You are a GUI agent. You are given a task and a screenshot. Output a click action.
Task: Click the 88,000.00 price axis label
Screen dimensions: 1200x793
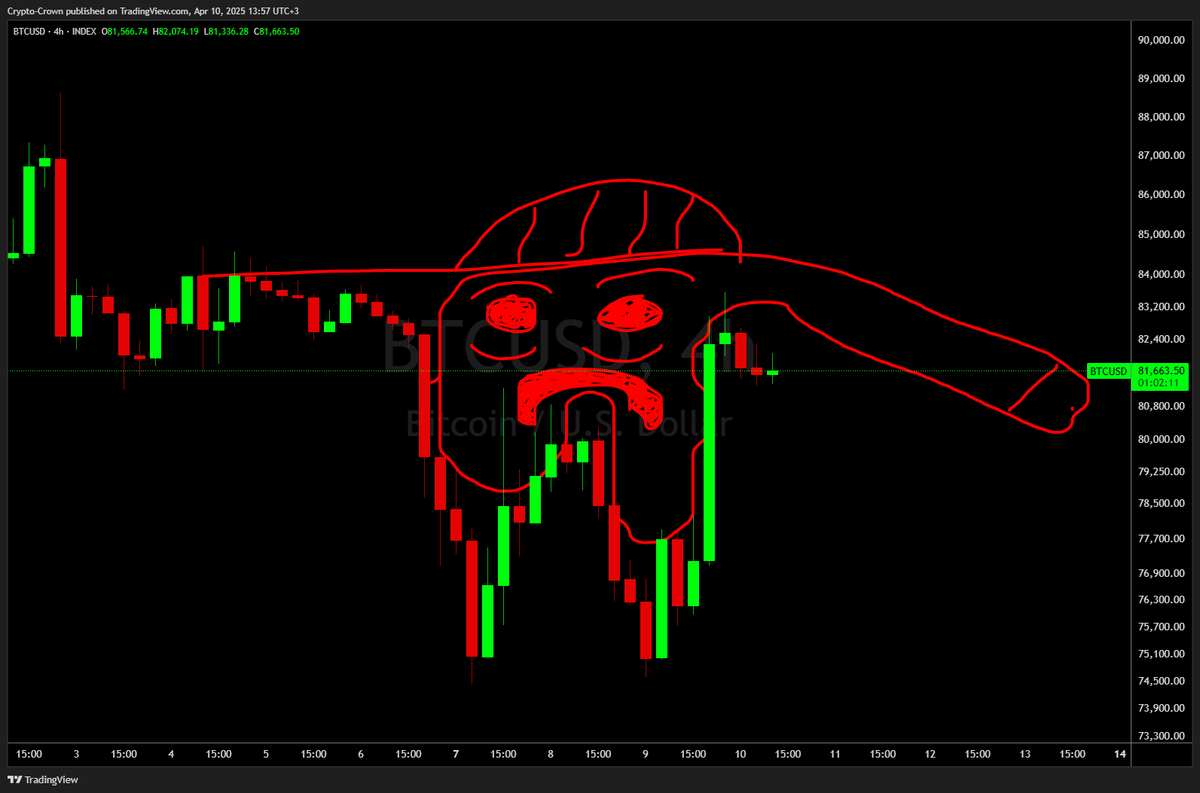(1161, 117)
